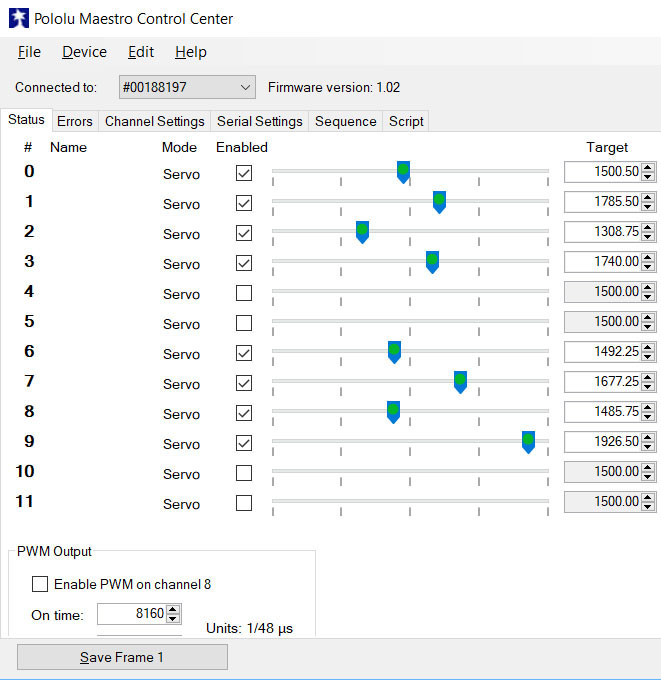Decrease PWM On time with down arrow

coord(173,618)
